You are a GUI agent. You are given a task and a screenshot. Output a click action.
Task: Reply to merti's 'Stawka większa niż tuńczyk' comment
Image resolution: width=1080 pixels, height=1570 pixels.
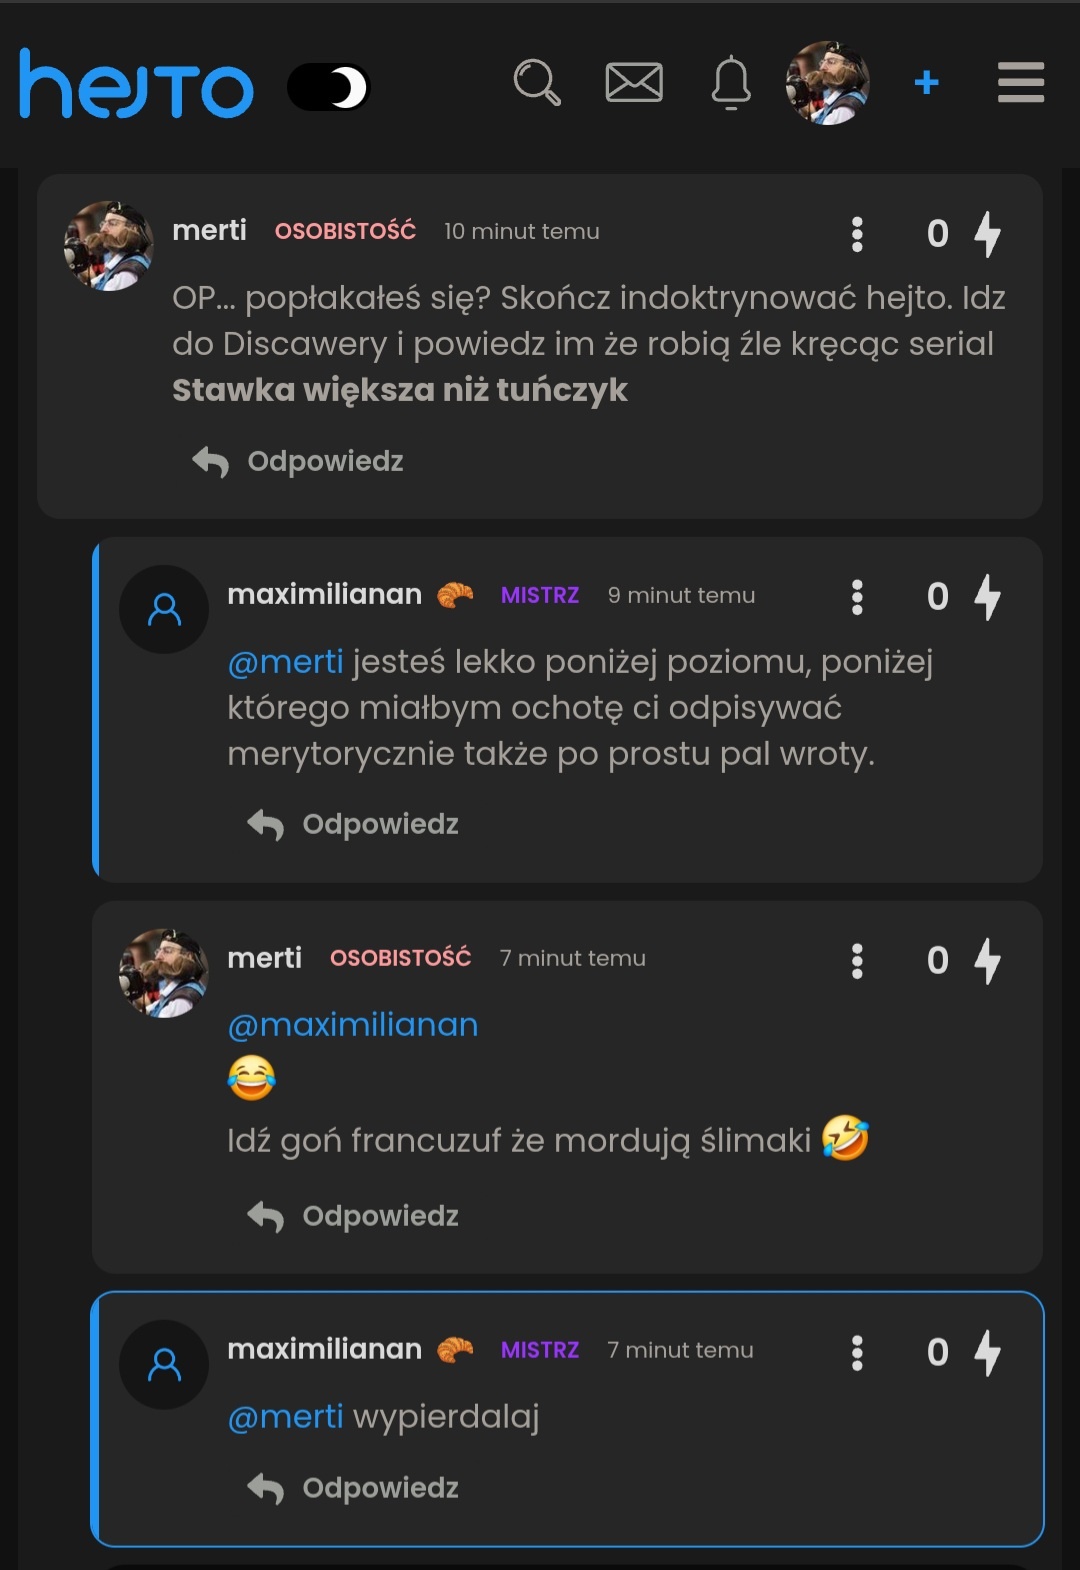298,461
